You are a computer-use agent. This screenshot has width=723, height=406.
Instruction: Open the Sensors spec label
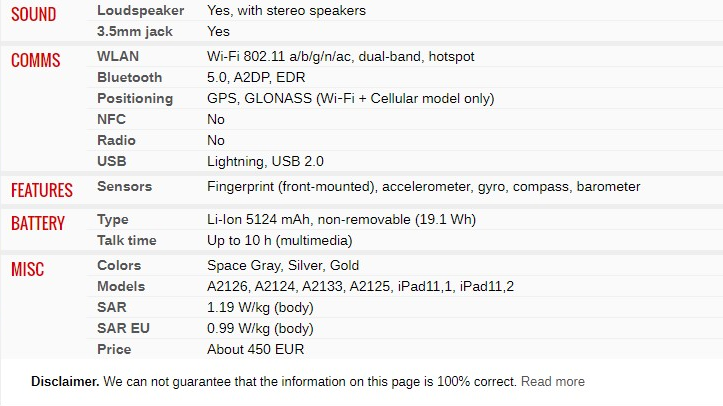124,187
